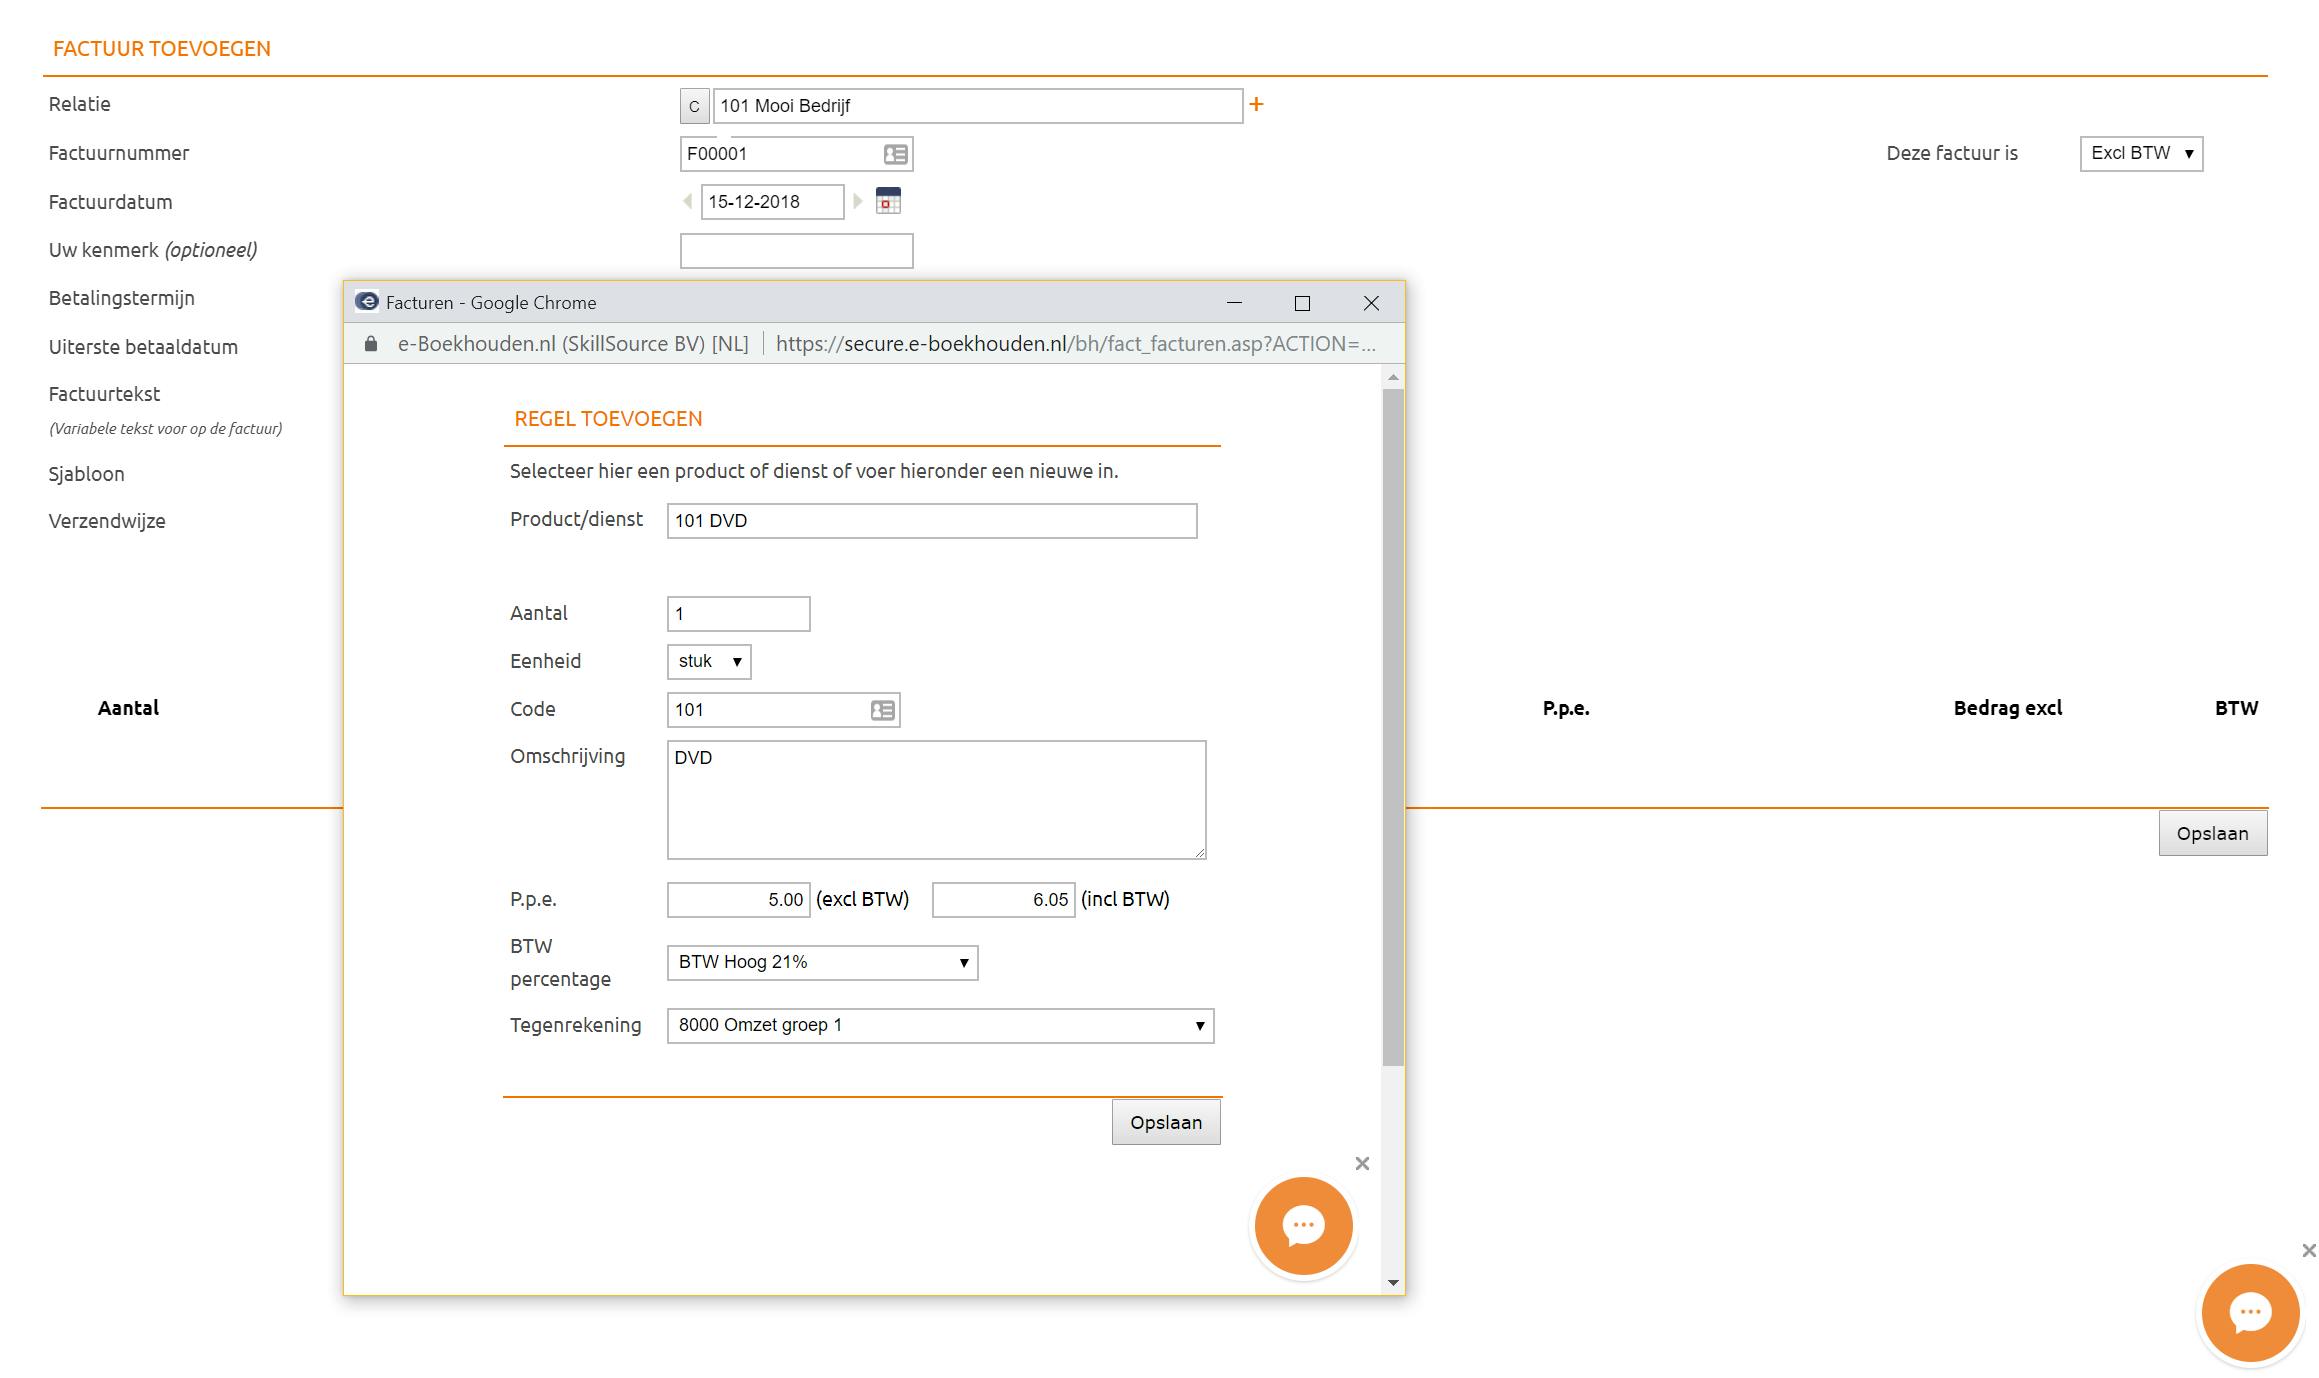Save the line with popup Opslaan button
Viewport: 2319px width, 1378px height.
pos(1165,1123)
